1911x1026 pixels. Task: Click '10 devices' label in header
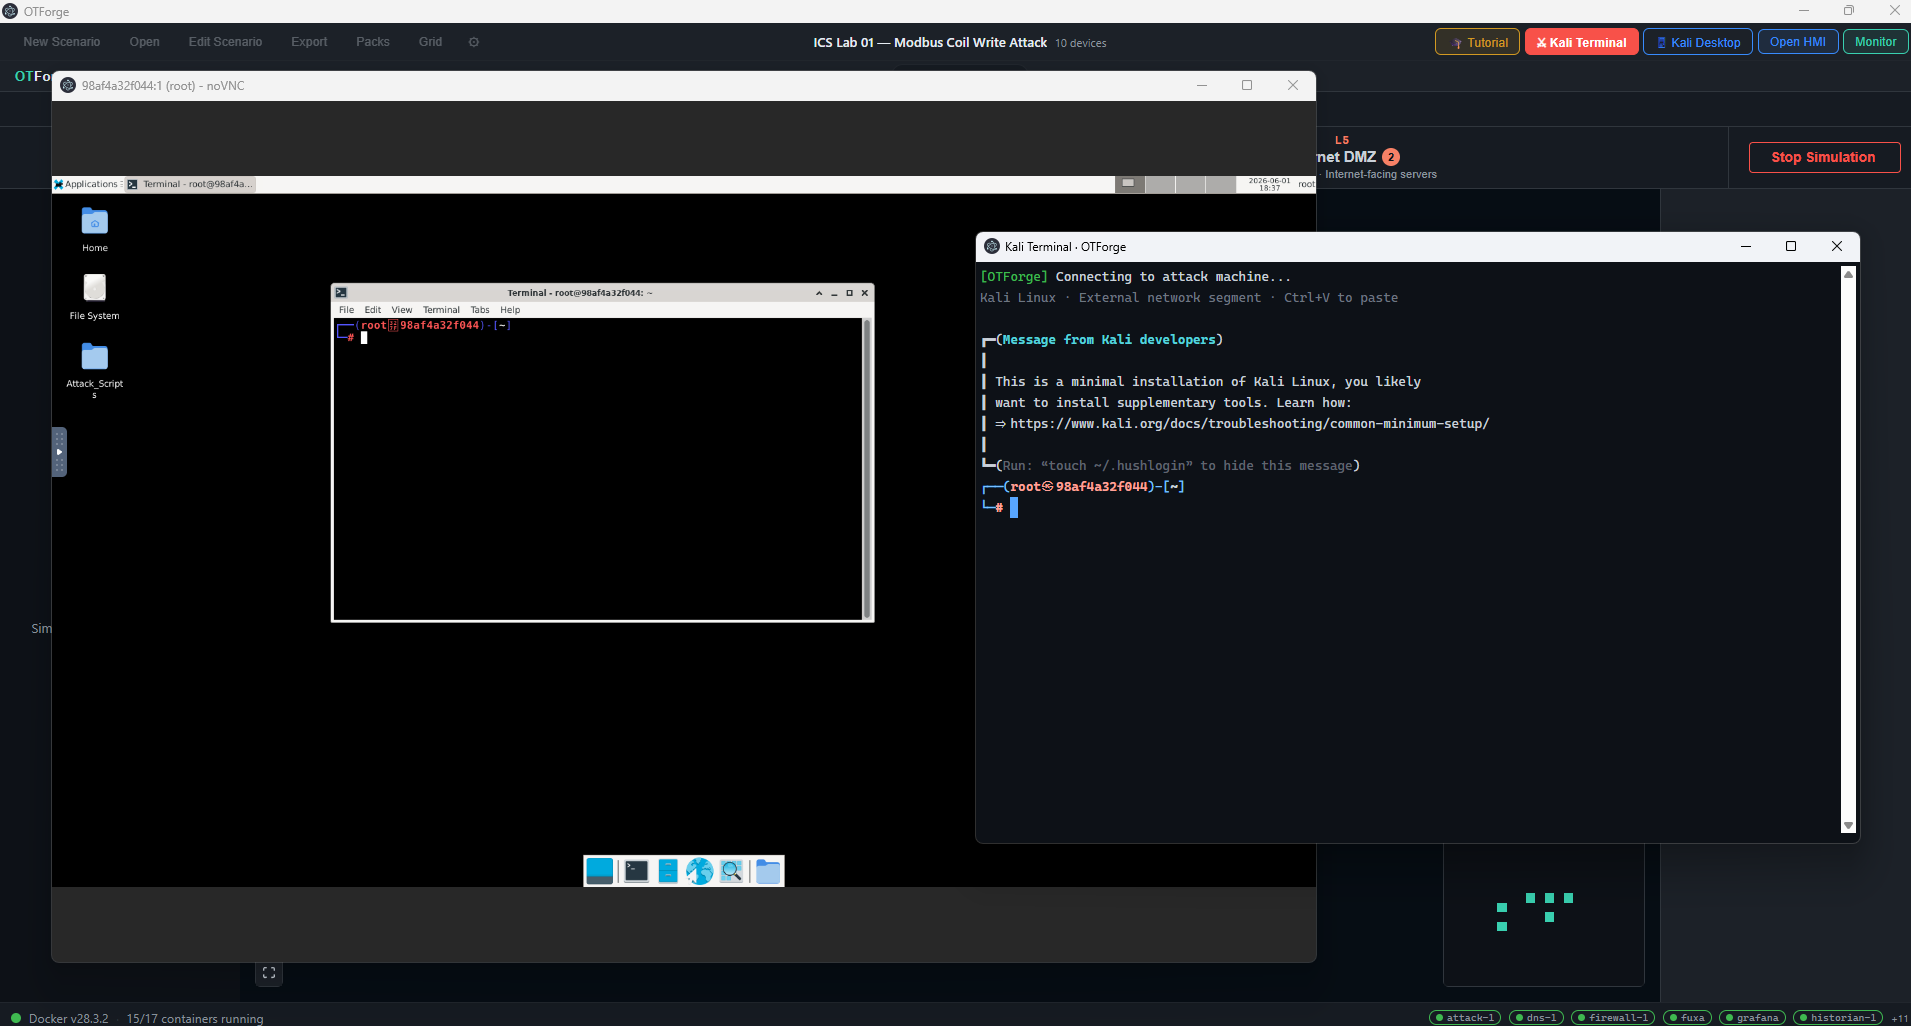point(1081,43)
